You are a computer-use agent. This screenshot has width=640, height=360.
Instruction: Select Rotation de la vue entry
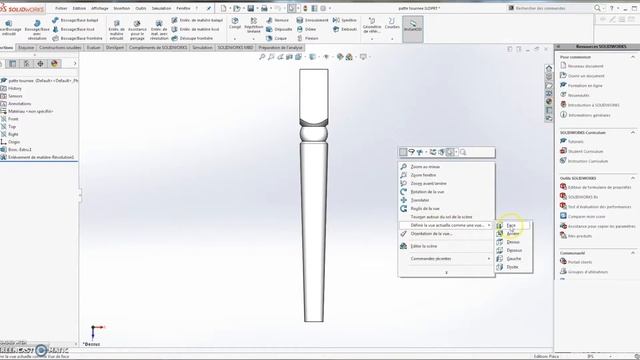point(447,192)
